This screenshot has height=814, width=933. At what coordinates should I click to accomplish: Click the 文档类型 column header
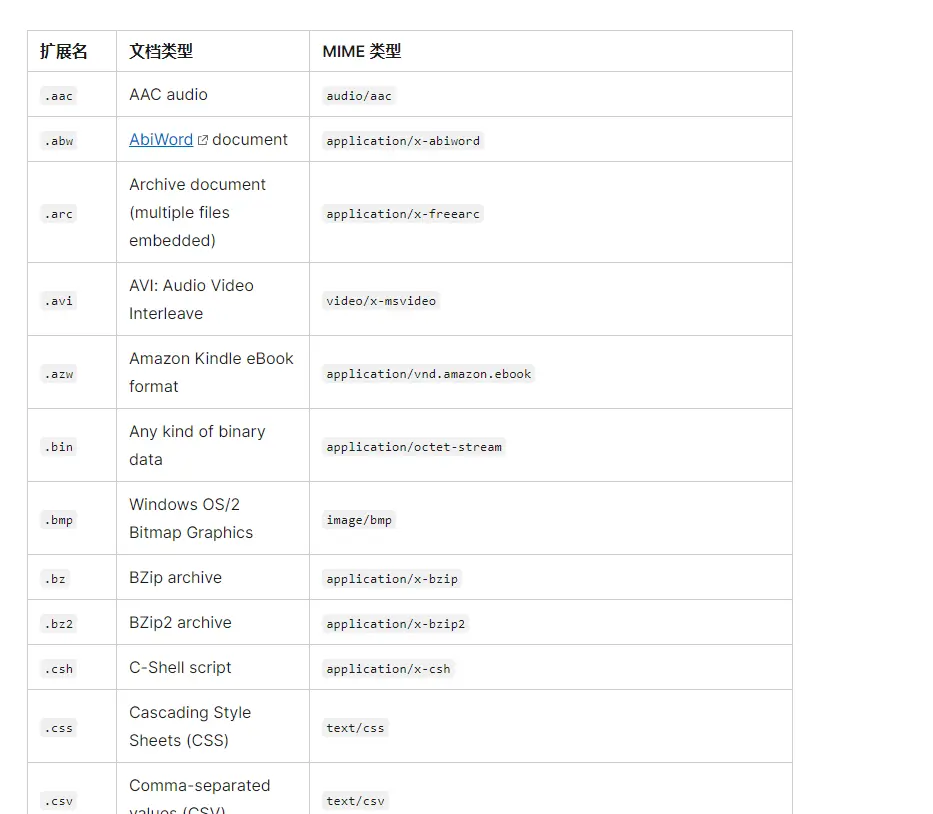point(161,51)
